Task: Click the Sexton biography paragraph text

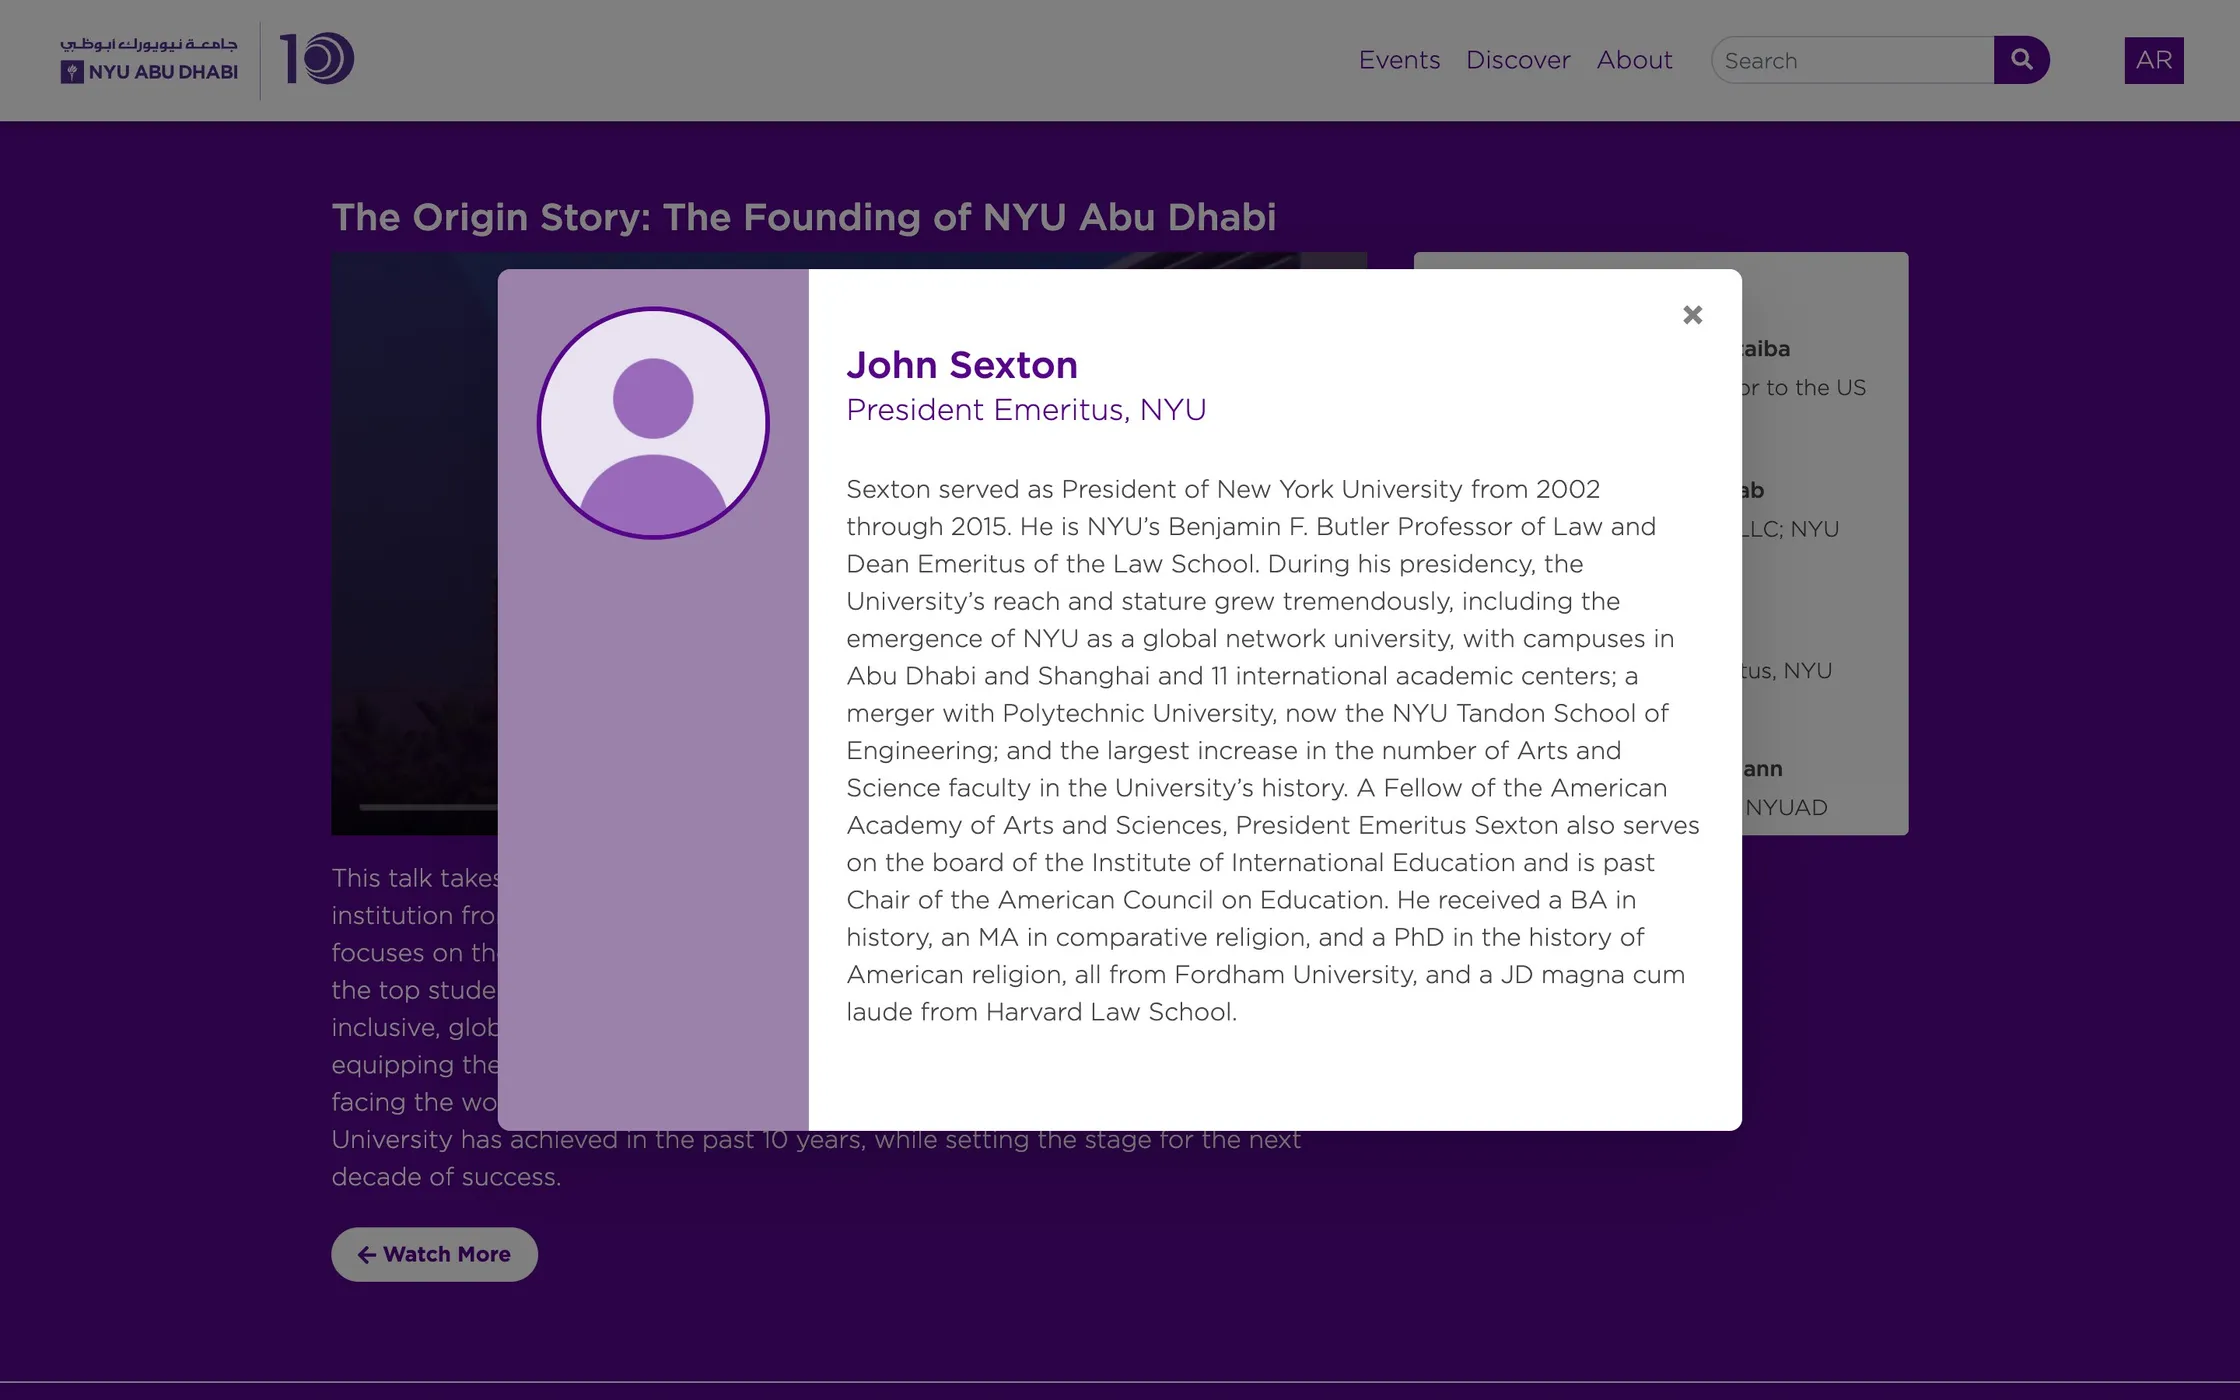Action: [x=1273, y=750]
